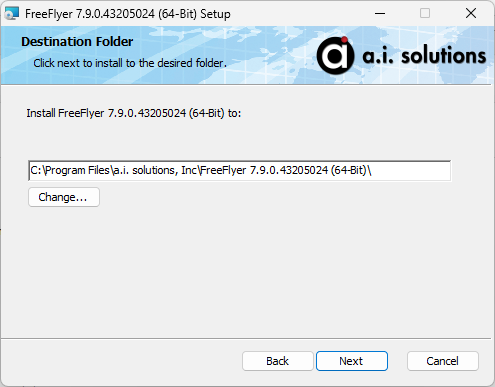Focus the destination folder path field
Image resolution: width=495 pixels, height=387 pixels.
(240, 171)
